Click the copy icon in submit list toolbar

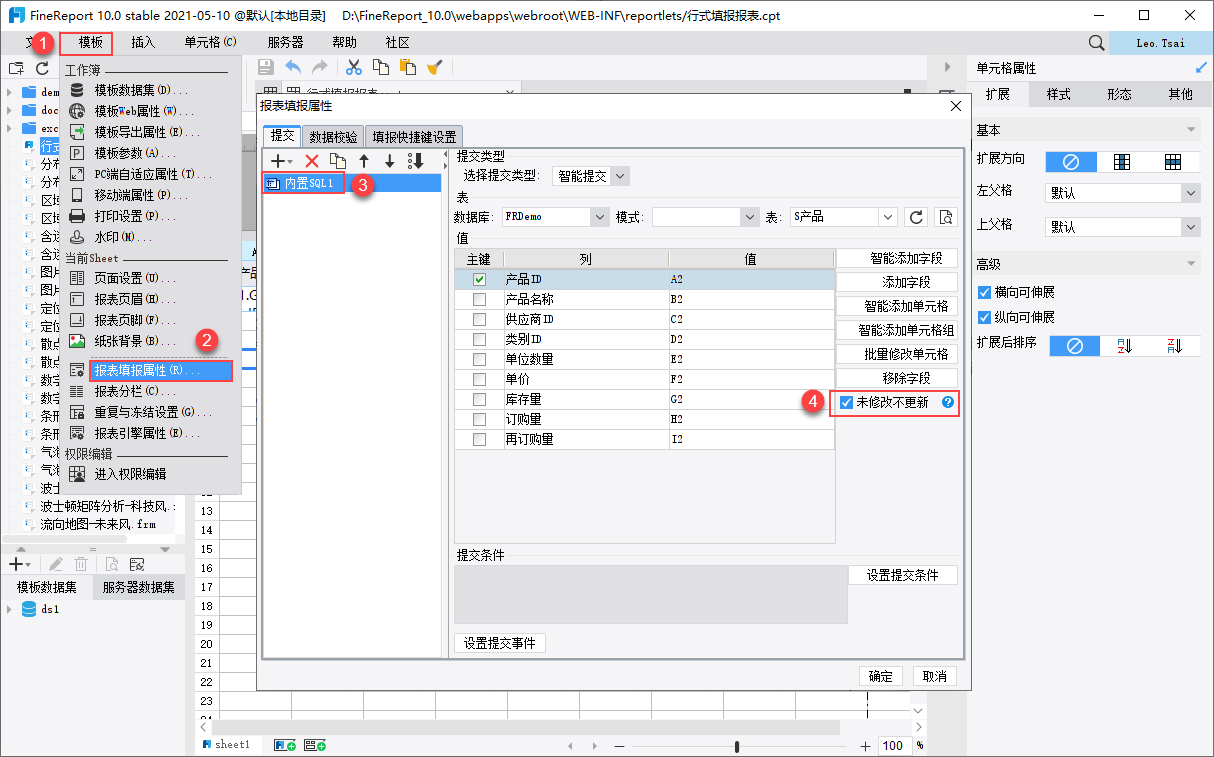338,161
